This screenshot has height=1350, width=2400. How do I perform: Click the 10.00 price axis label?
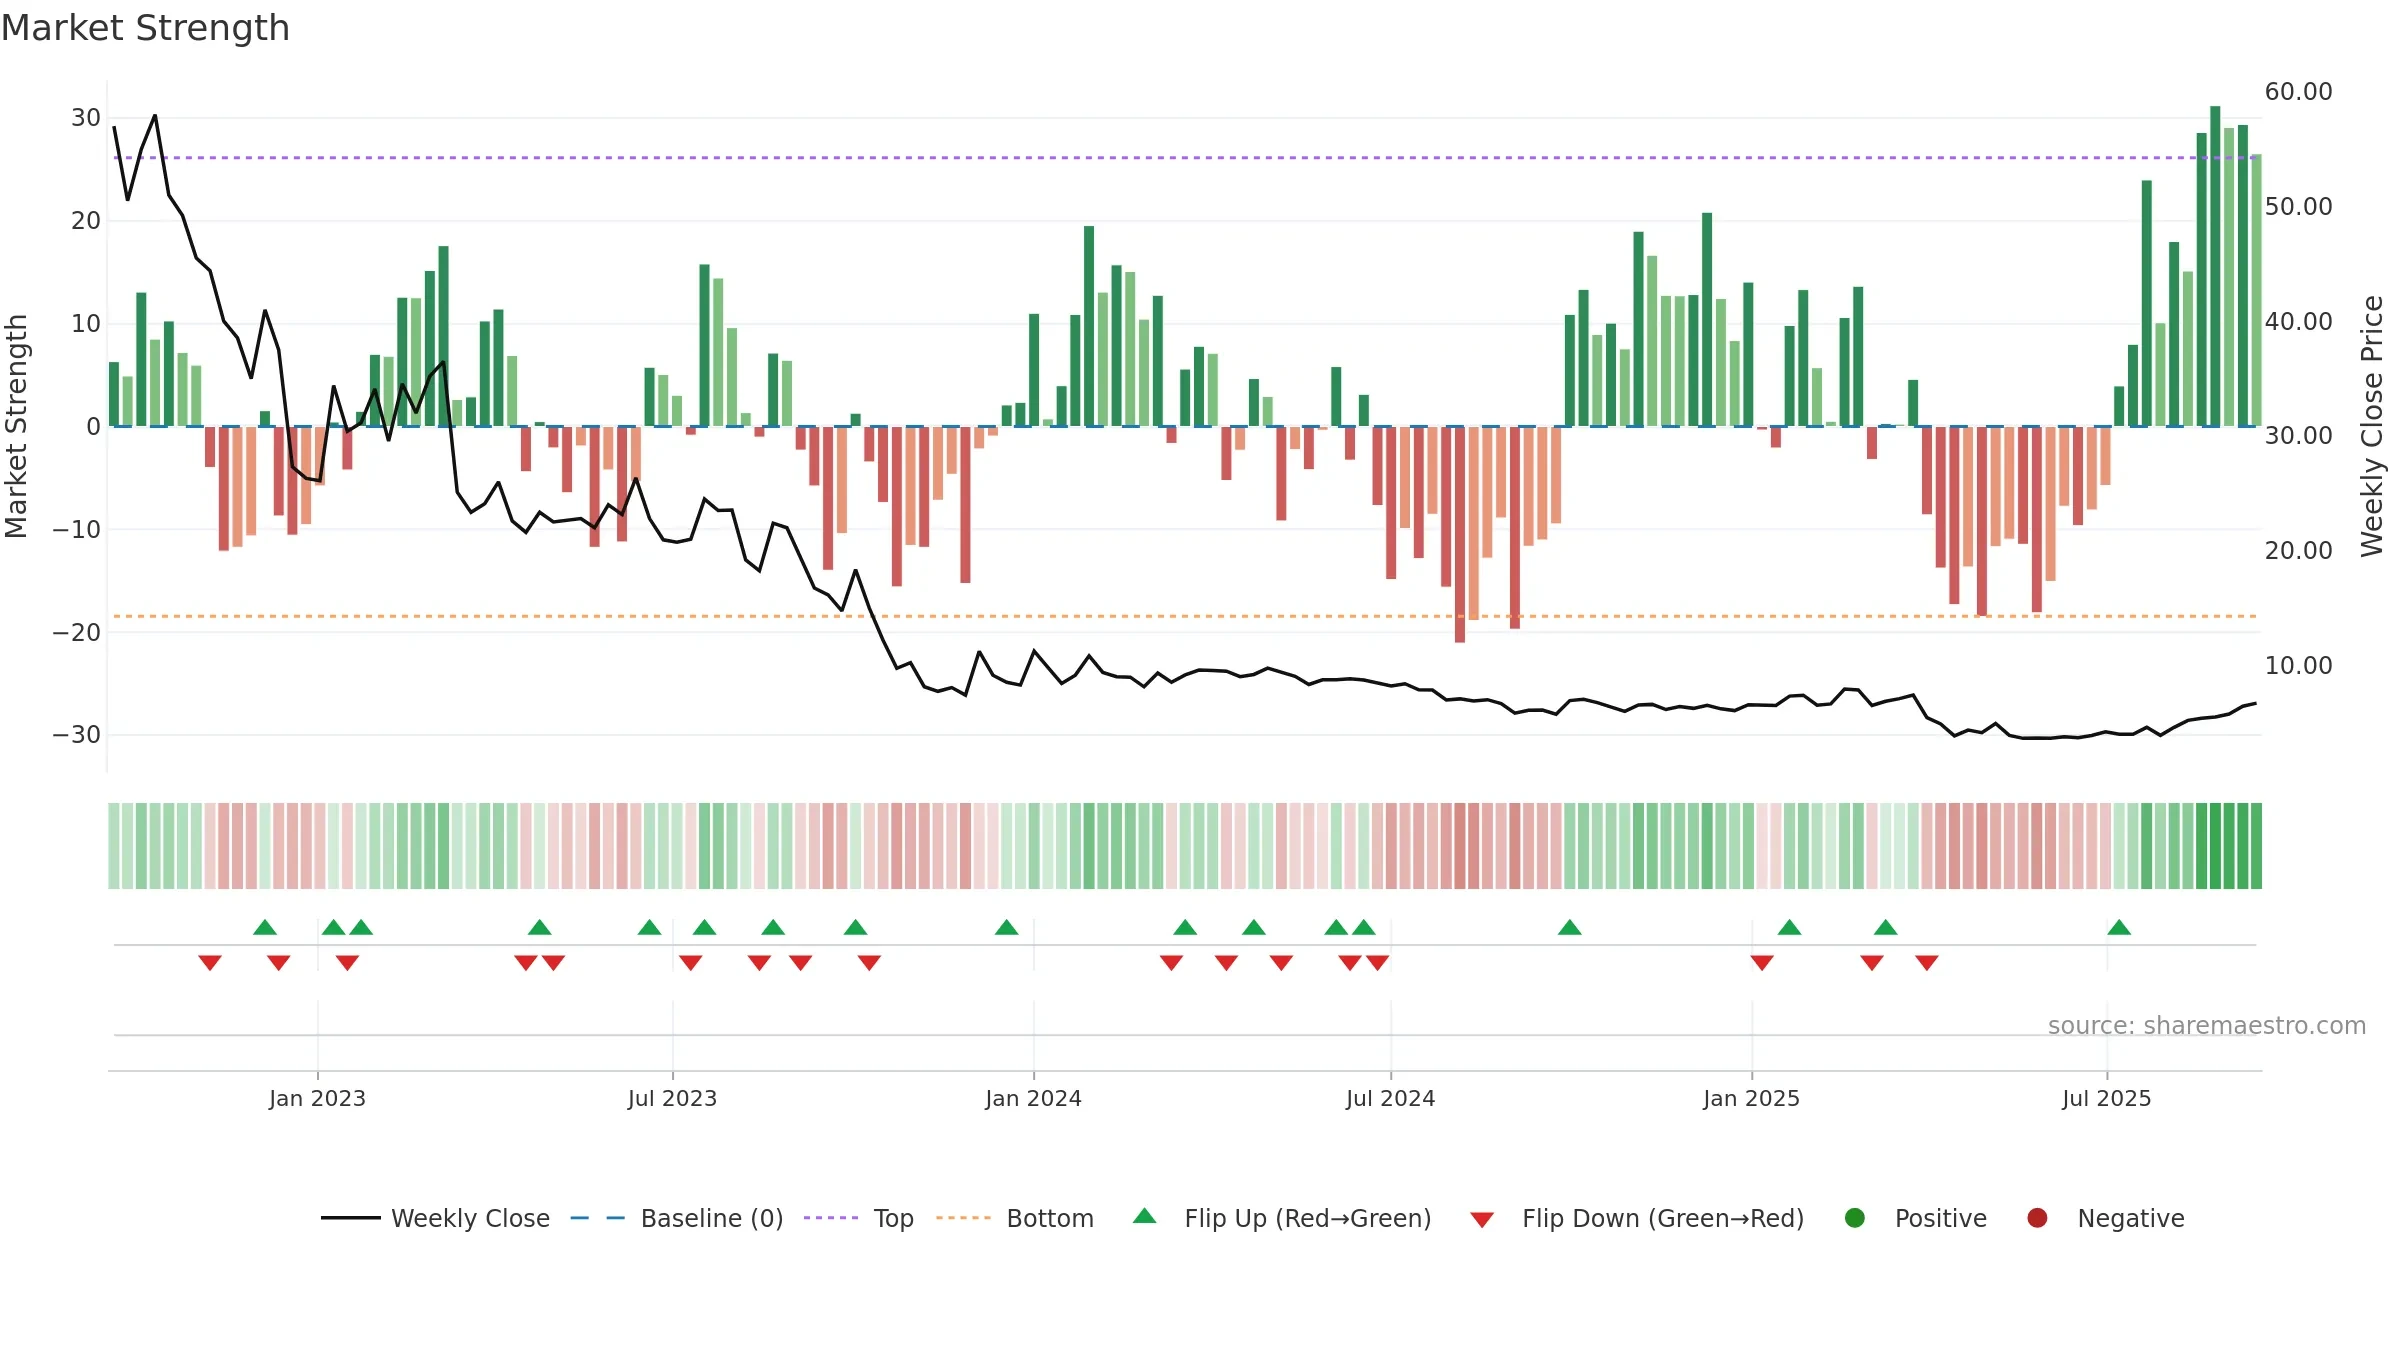click(x=2298, y=665)
